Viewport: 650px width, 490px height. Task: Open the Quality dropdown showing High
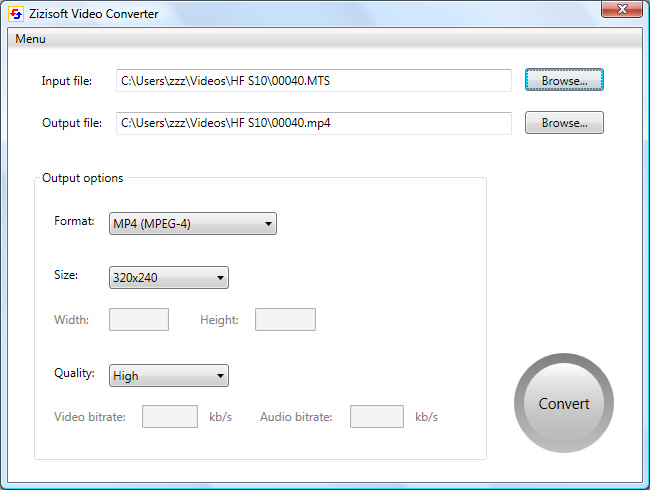[x=169, y=376]
